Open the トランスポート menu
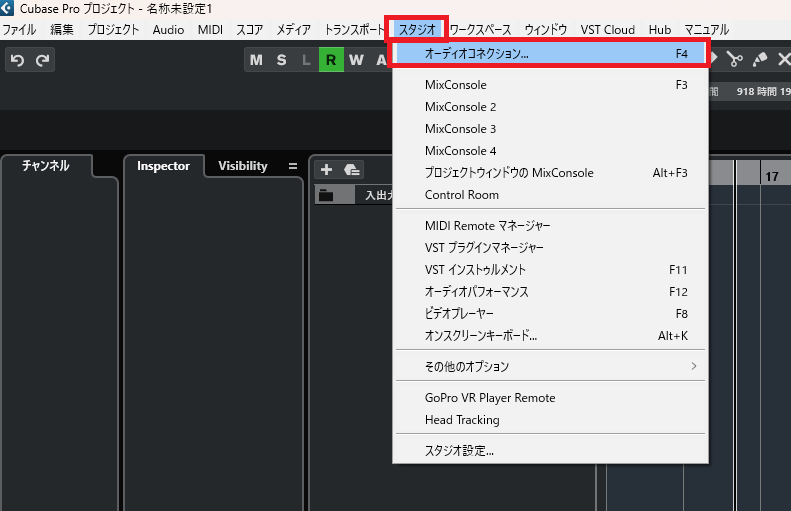The image size is (791, 511). (x=355, y=30)
